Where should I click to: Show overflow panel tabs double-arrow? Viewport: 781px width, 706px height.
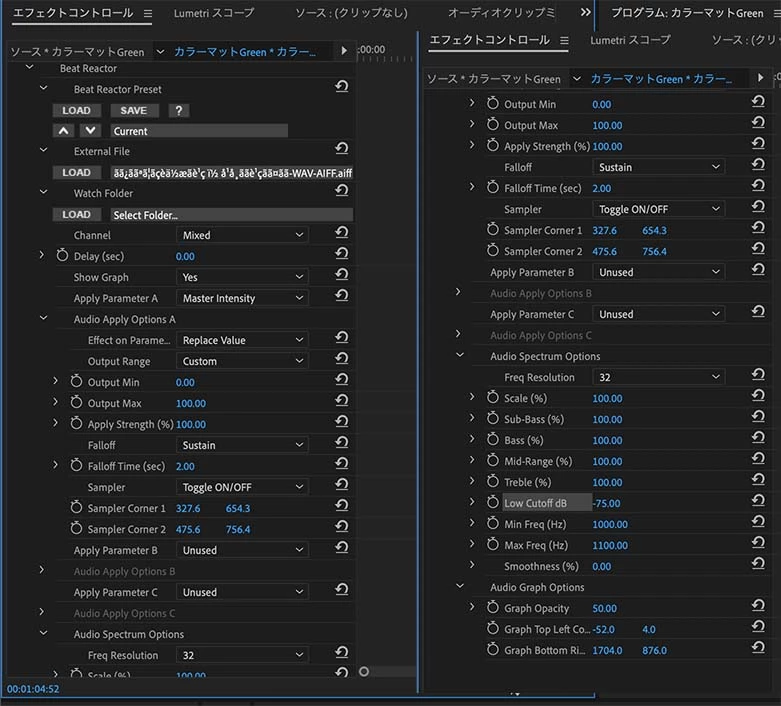pyautogui.click(x=586, y=12)
